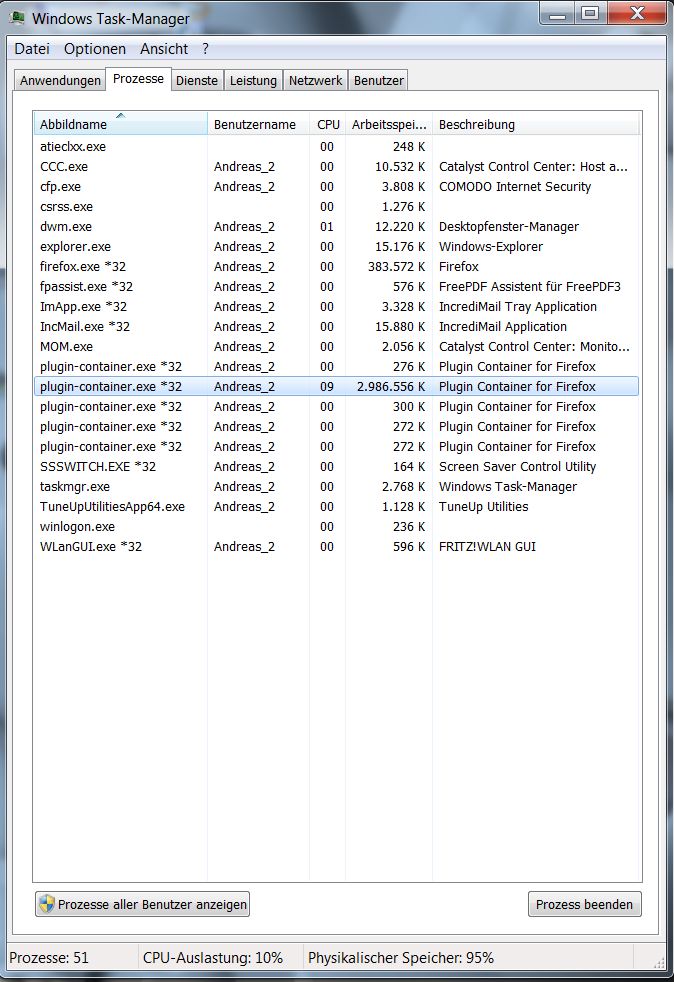The height and width of the screenshot is (982, 674).
Task: Click the FRITZ!WLAN GUI description
Action: tap(487, 547)
